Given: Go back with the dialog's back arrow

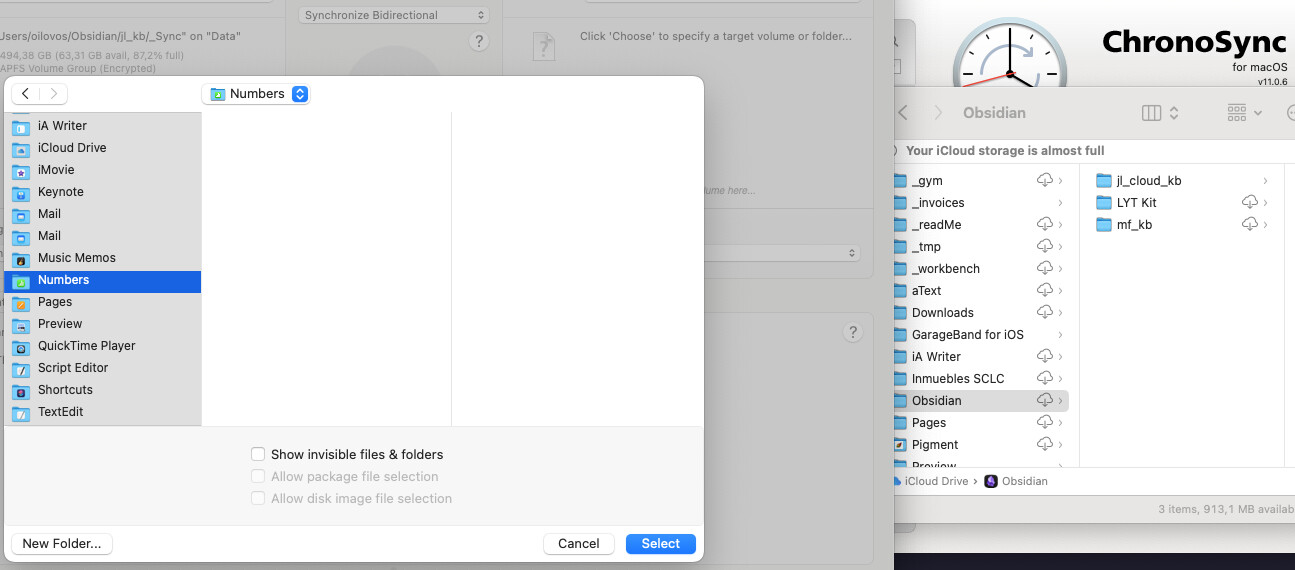Looking at the screenshot, I should coord(25,94).
